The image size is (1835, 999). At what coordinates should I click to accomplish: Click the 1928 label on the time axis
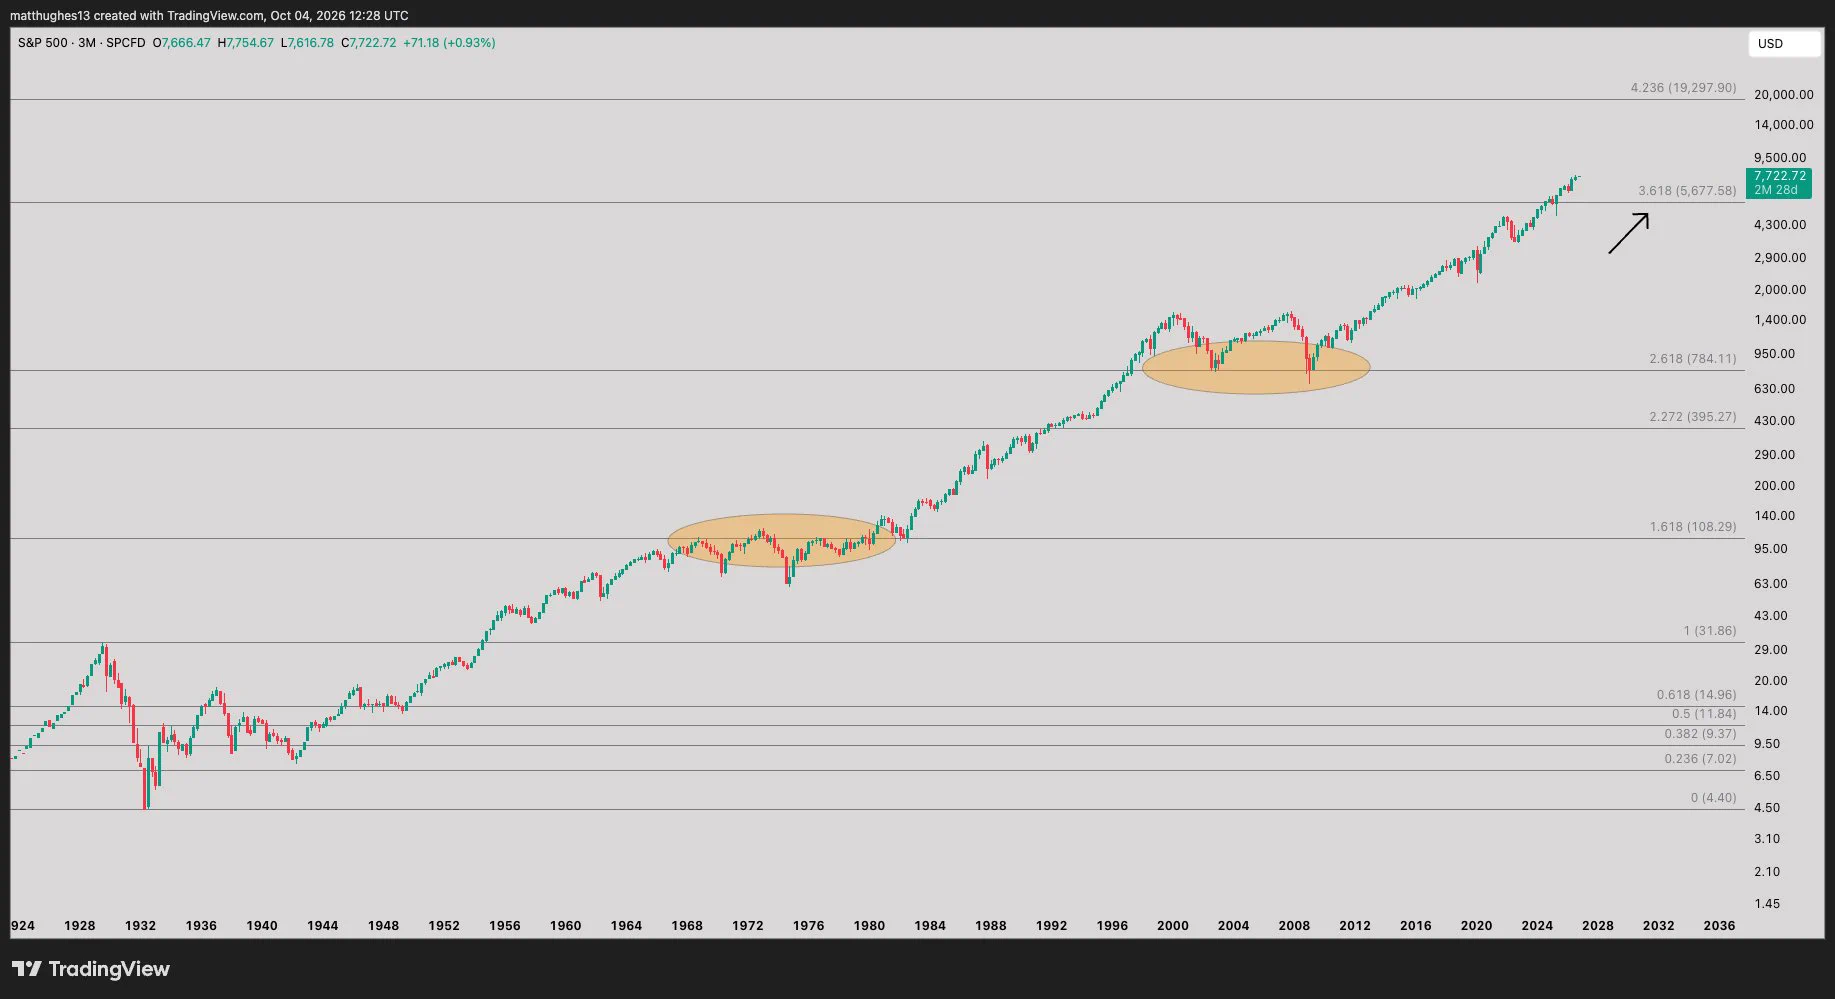(80, 926)
